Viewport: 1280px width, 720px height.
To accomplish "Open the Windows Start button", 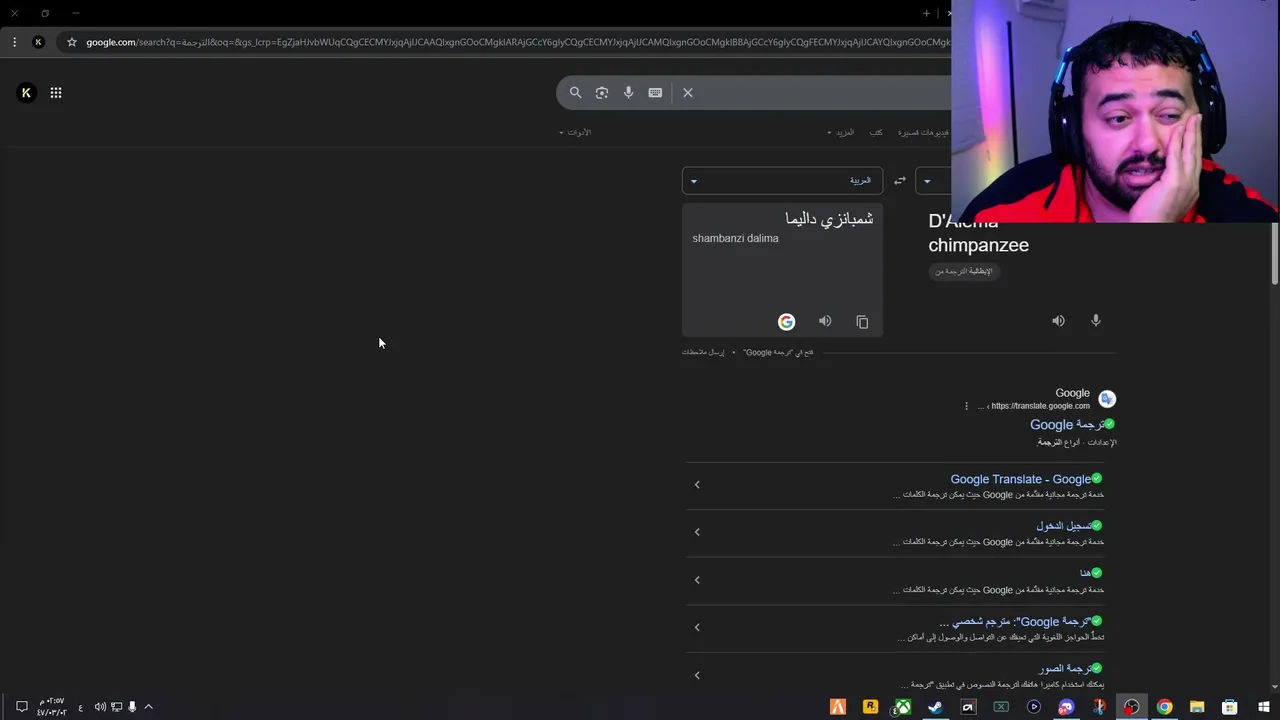I will 1264,707.
